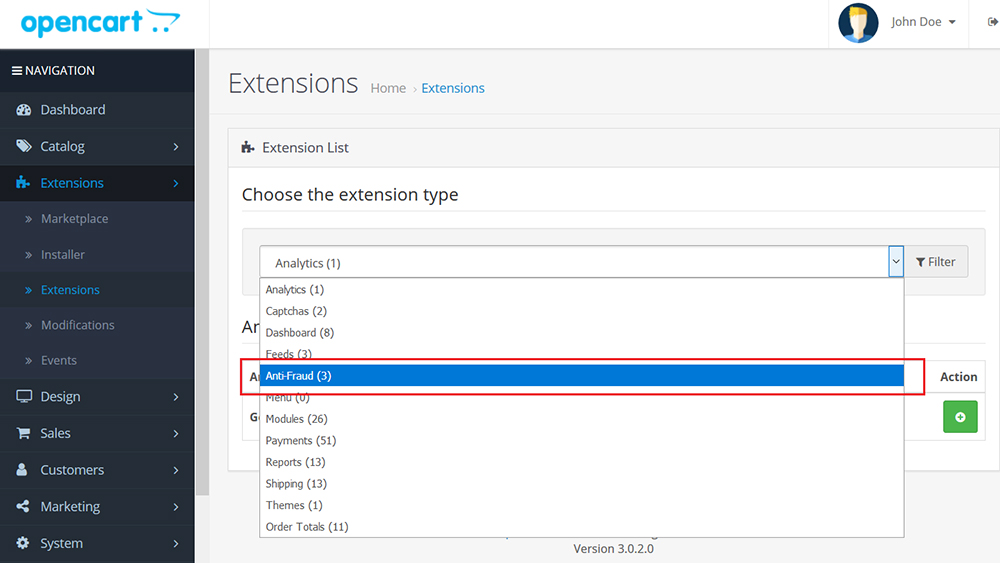
Task: Click the Marketing share icon
Action: pyautogui.click(x=23, y=506)
